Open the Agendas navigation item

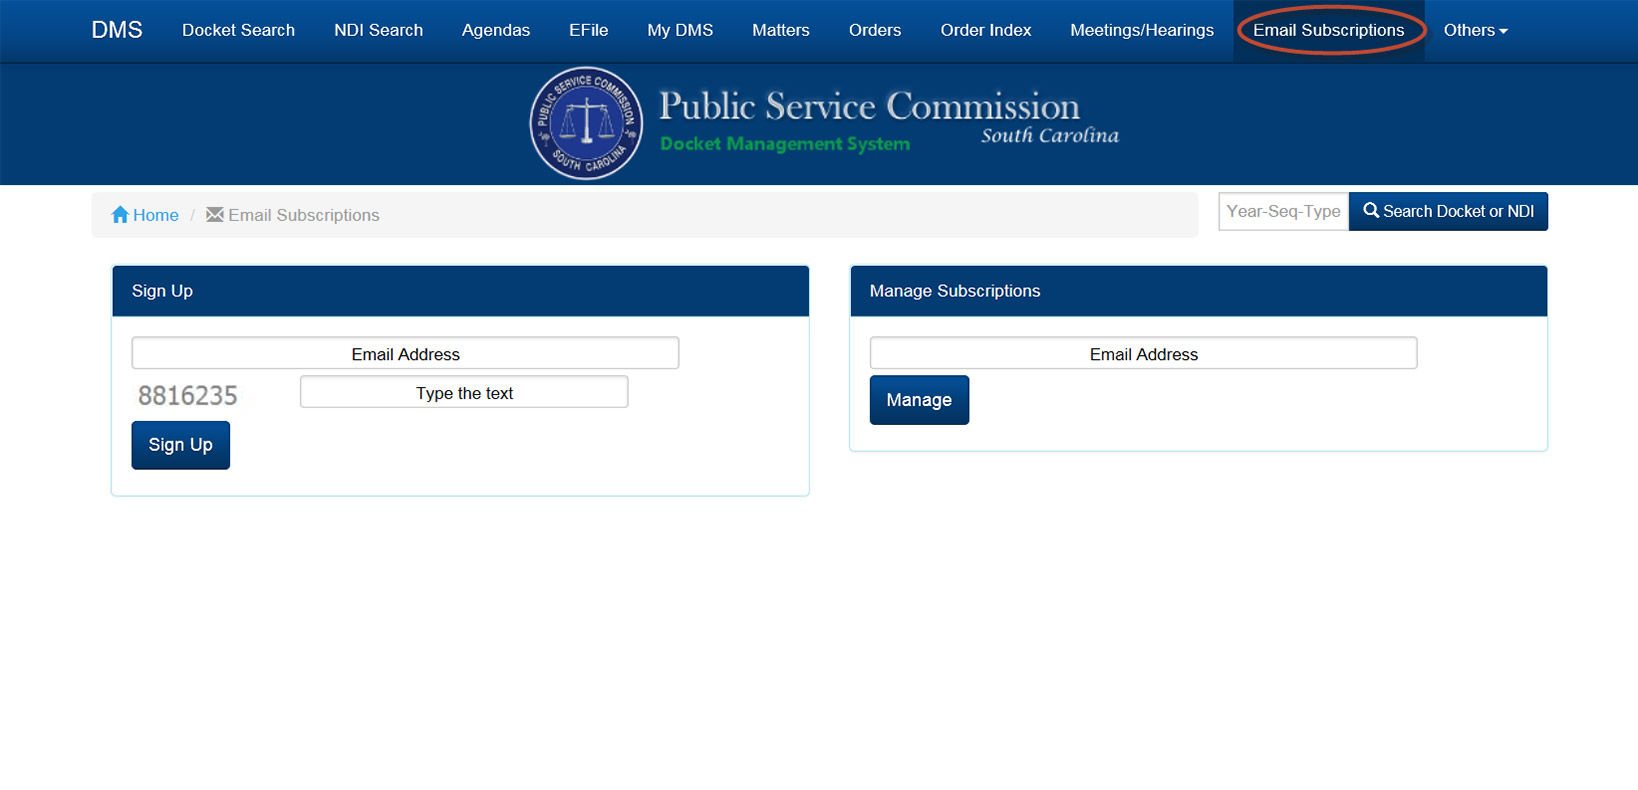[495, 30]
